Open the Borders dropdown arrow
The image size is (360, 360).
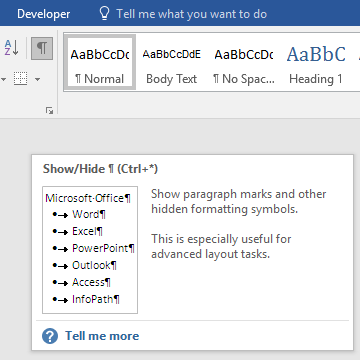[37, 79]
